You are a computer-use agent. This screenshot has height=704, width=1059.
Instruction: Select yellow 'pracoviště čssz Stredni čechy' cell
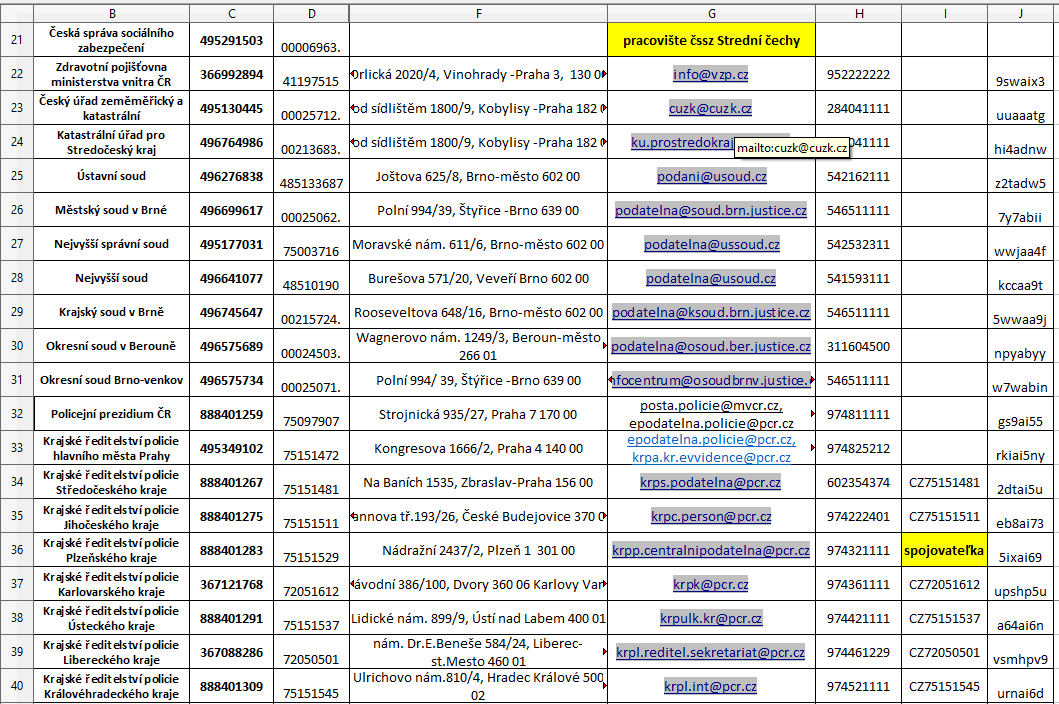point(710,41)
